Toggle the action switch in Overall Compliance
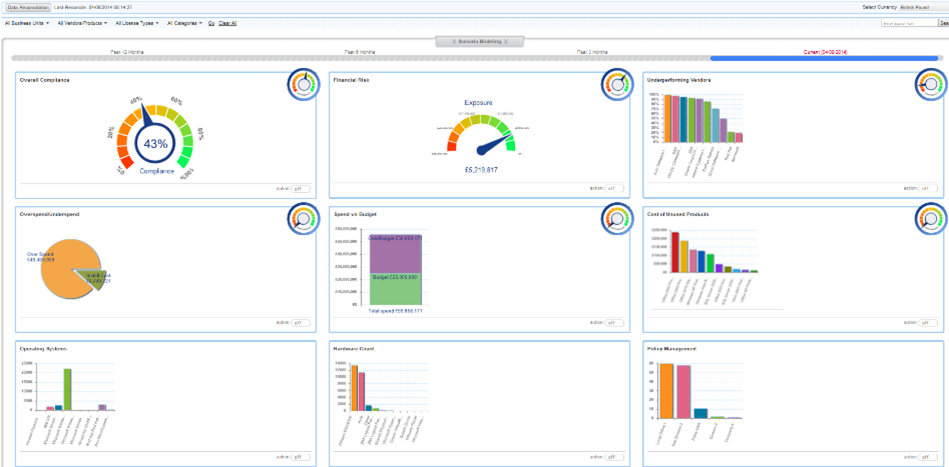 click(301, 188)
